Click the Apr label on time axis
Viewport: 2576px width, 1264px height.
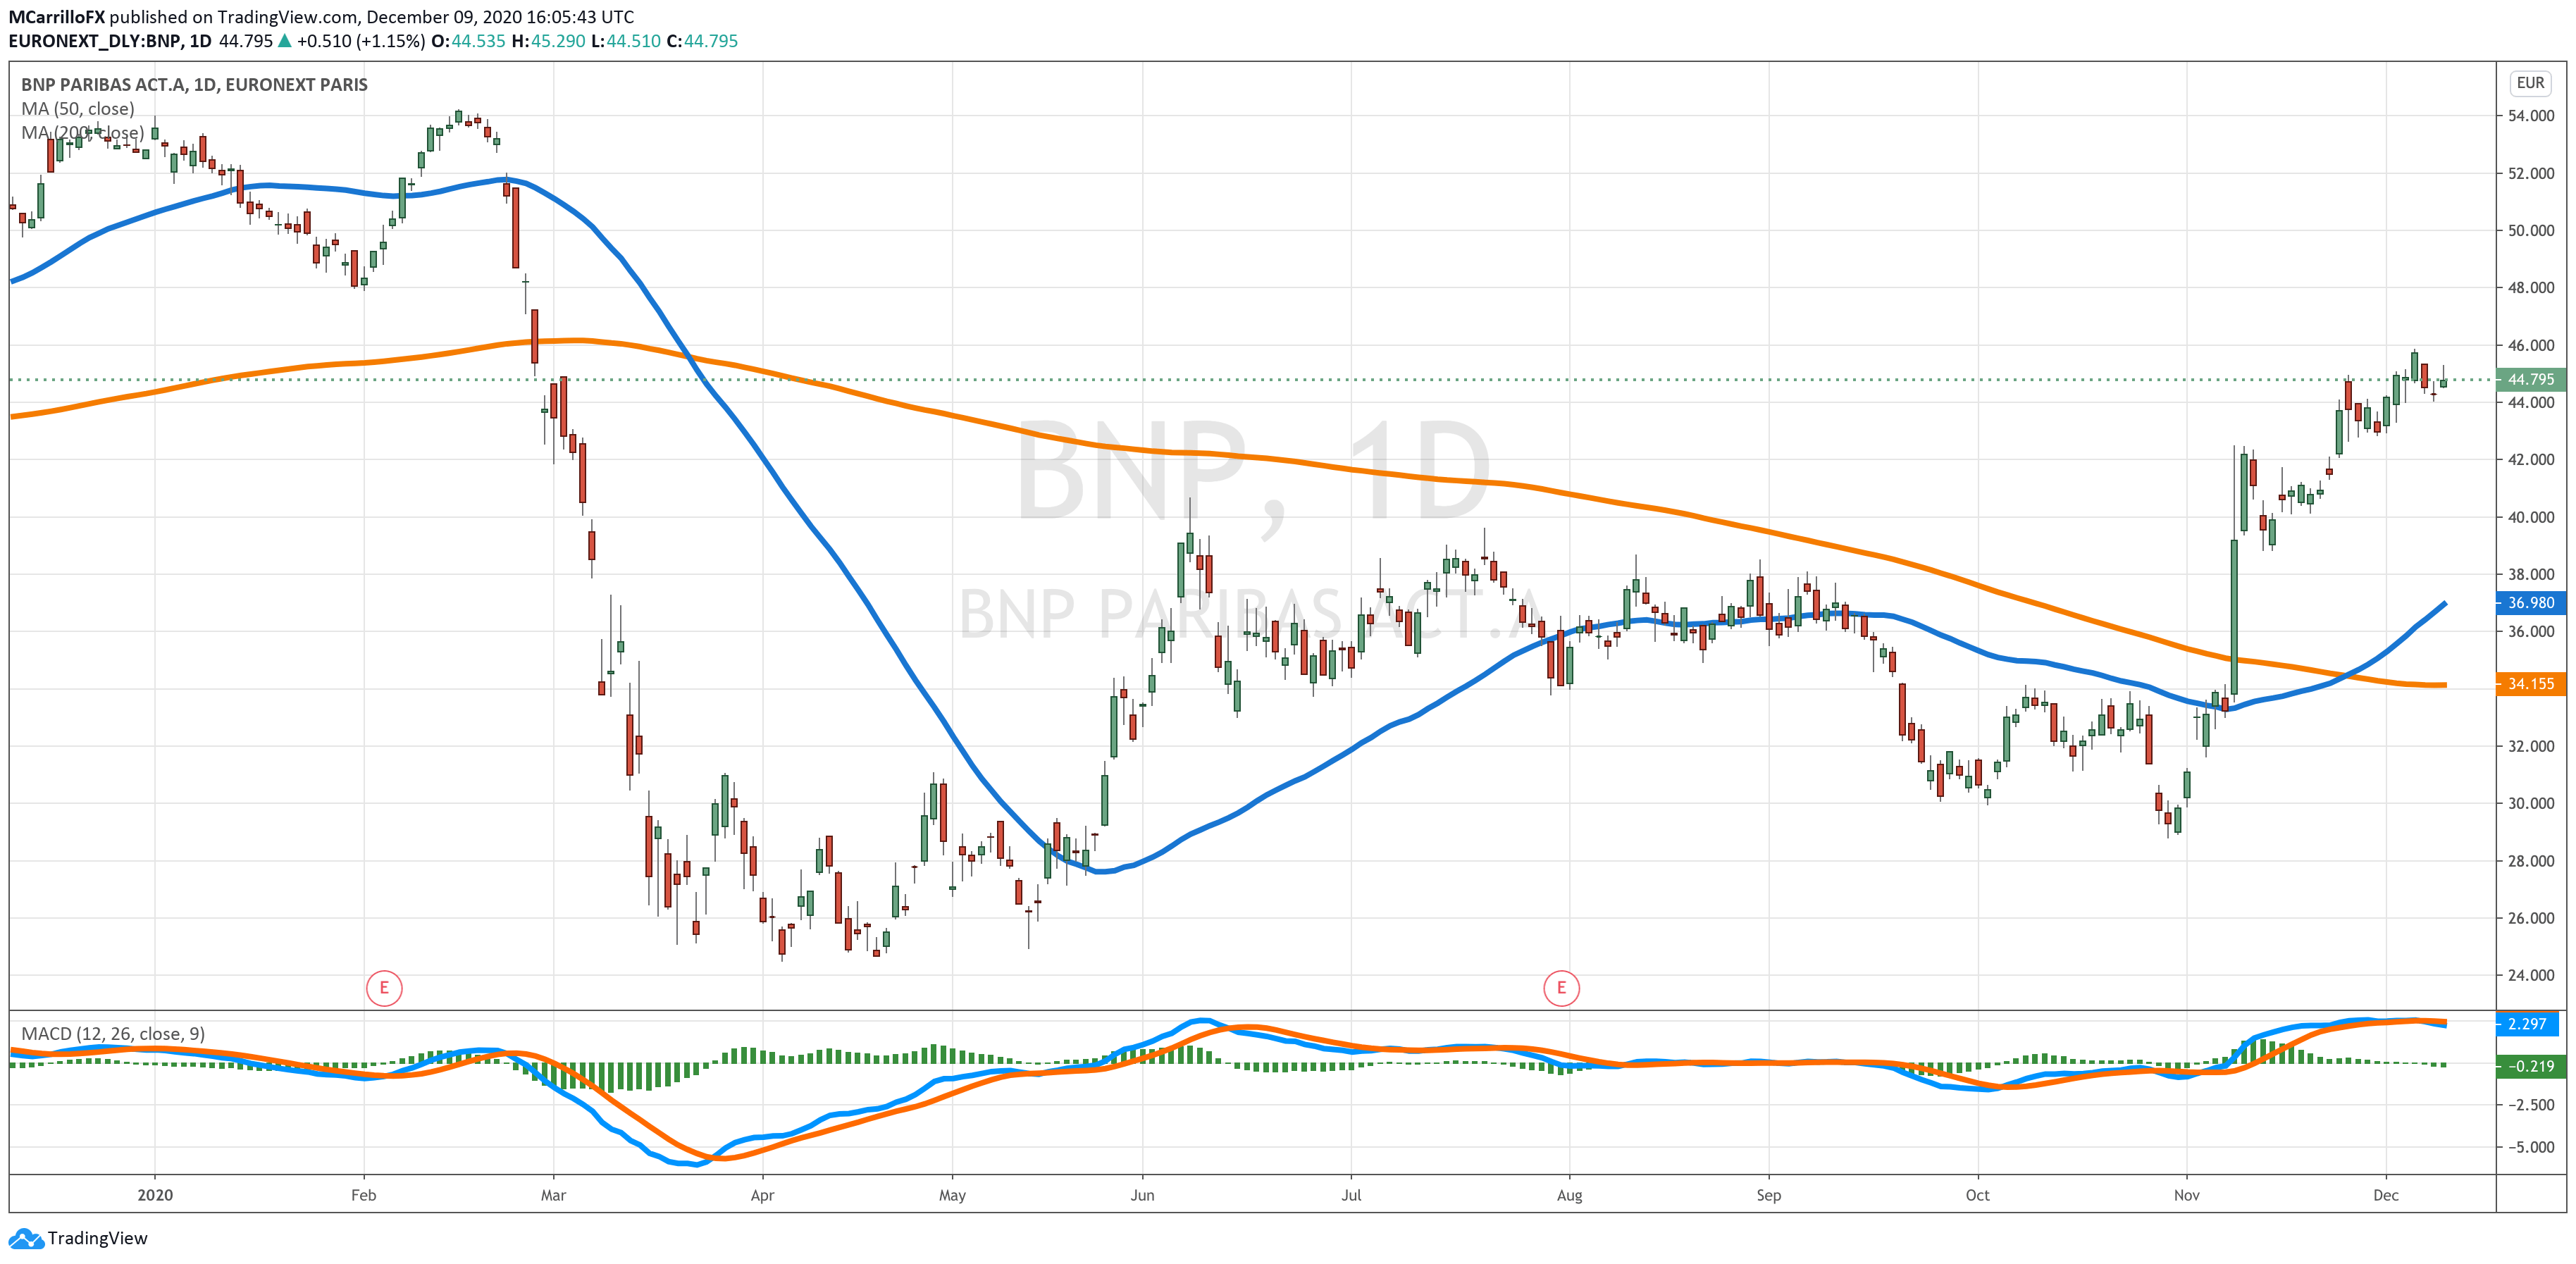click(762, 1195)
